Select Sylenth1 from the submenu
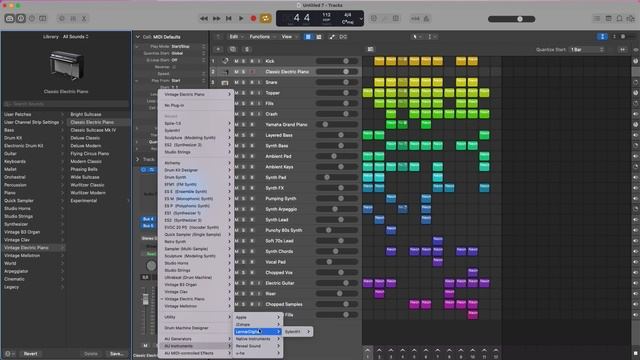Viewport: 640px width, 360px height. pyautogui.click(x=298, y=331)
